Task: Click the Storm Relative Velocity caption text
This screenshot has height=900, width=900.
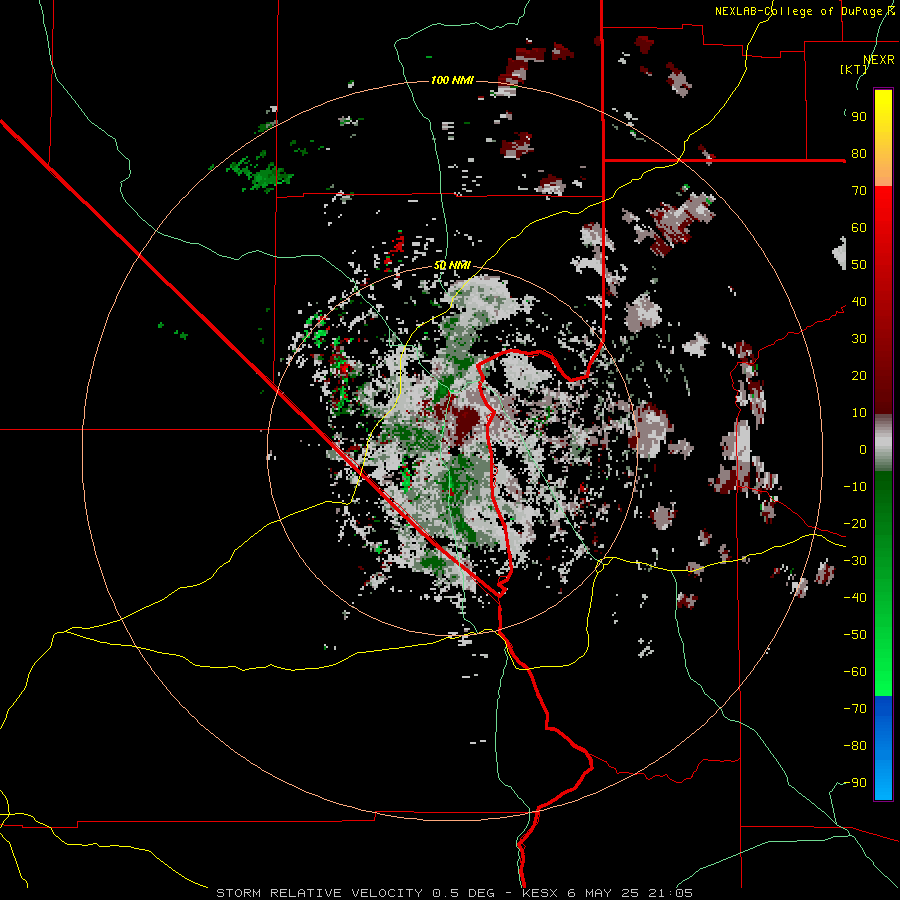Action: tap(455, 893)
